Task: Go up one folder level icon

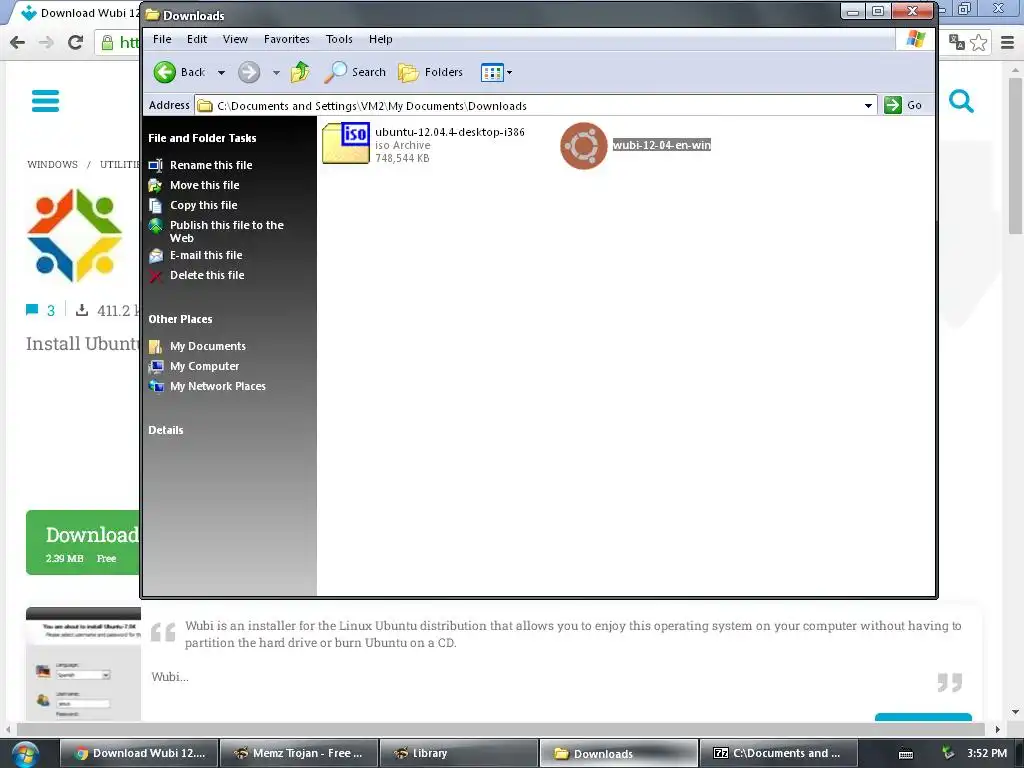Action: click(x=300, y=72)
